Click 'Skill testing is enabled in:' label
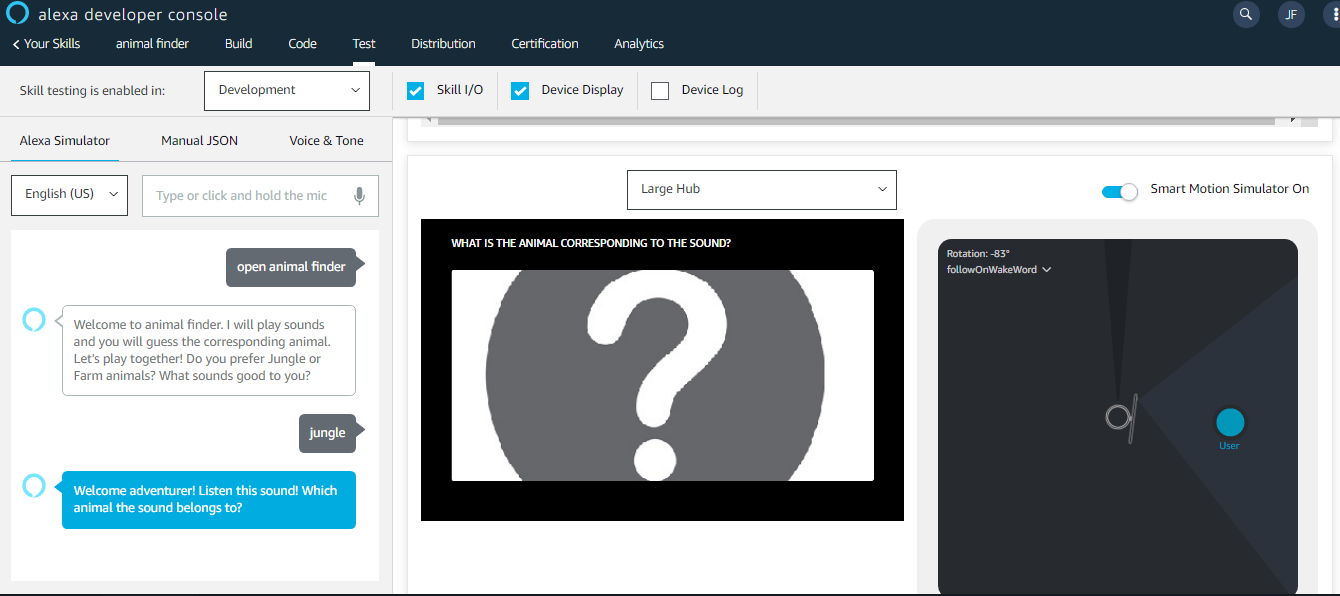This screenshot has height=596, width=1340. (92, 91)
